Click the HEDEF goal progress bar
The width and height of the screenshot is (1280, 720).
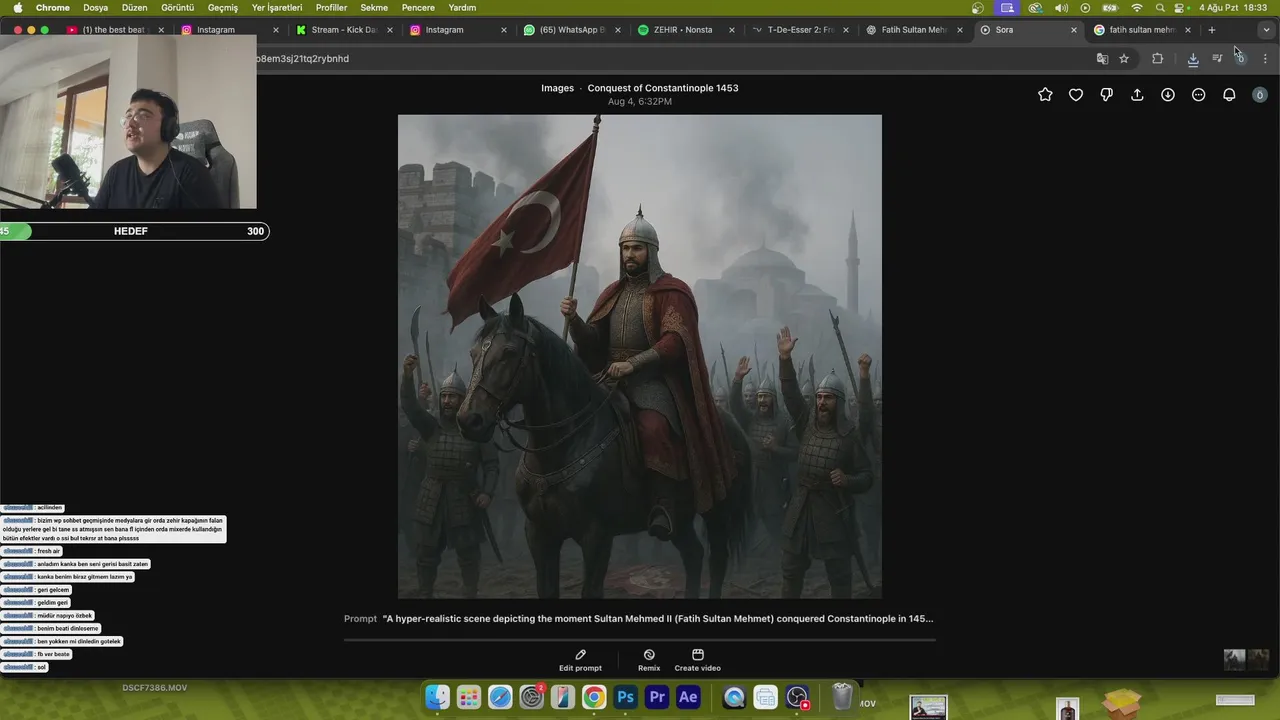134,231
